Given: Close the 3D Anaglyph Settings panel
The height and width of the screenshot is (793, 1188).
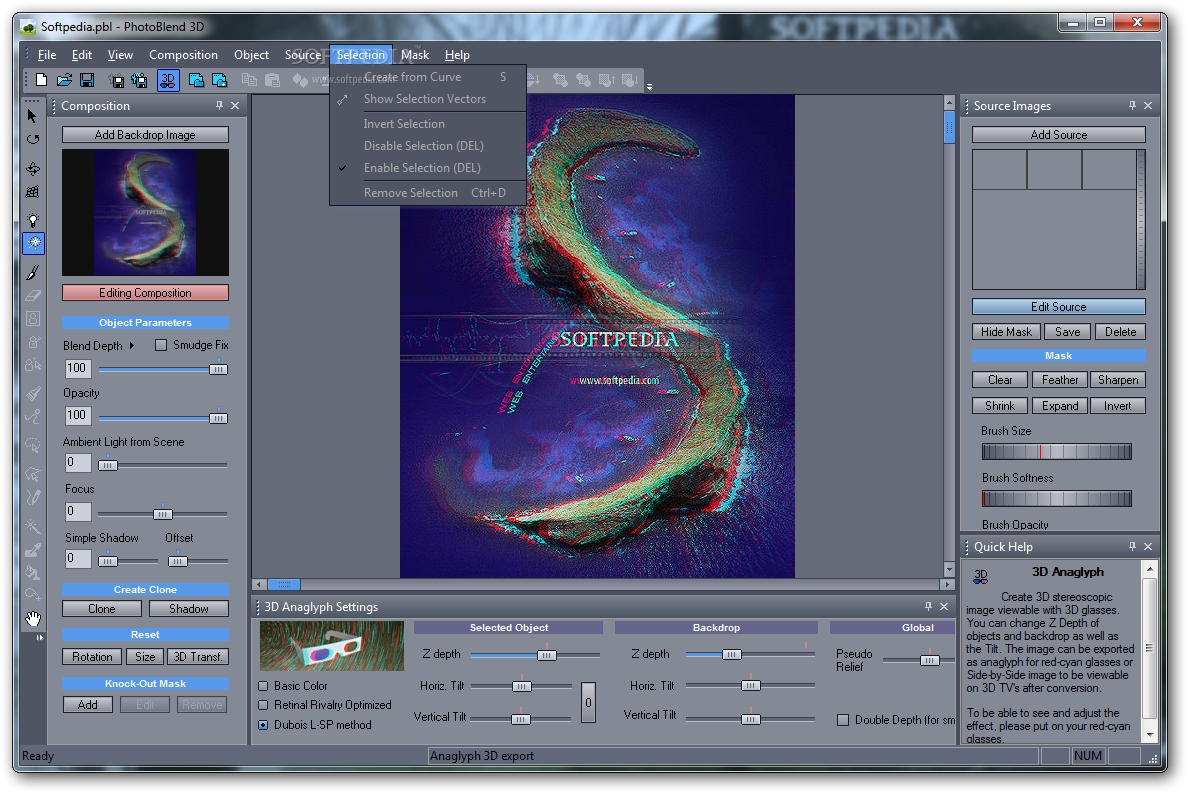Looking at the screenshot, I should (944, 606).
